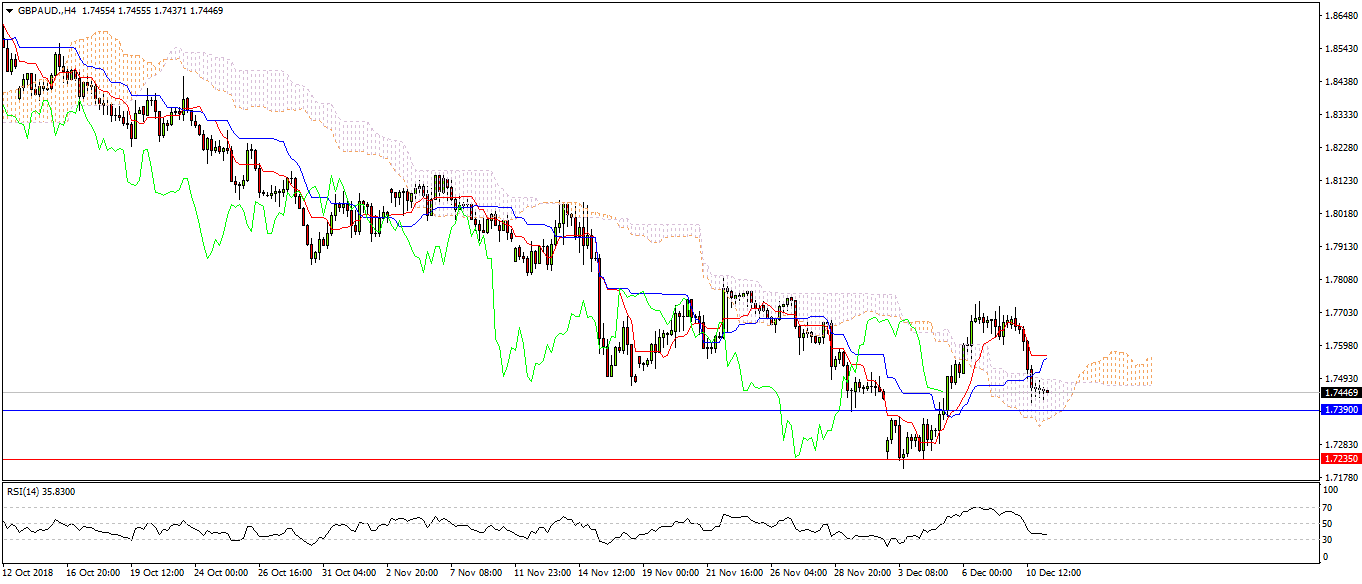Click price scale value 1.82280
1362x584 pixels.
point(1339,148)
